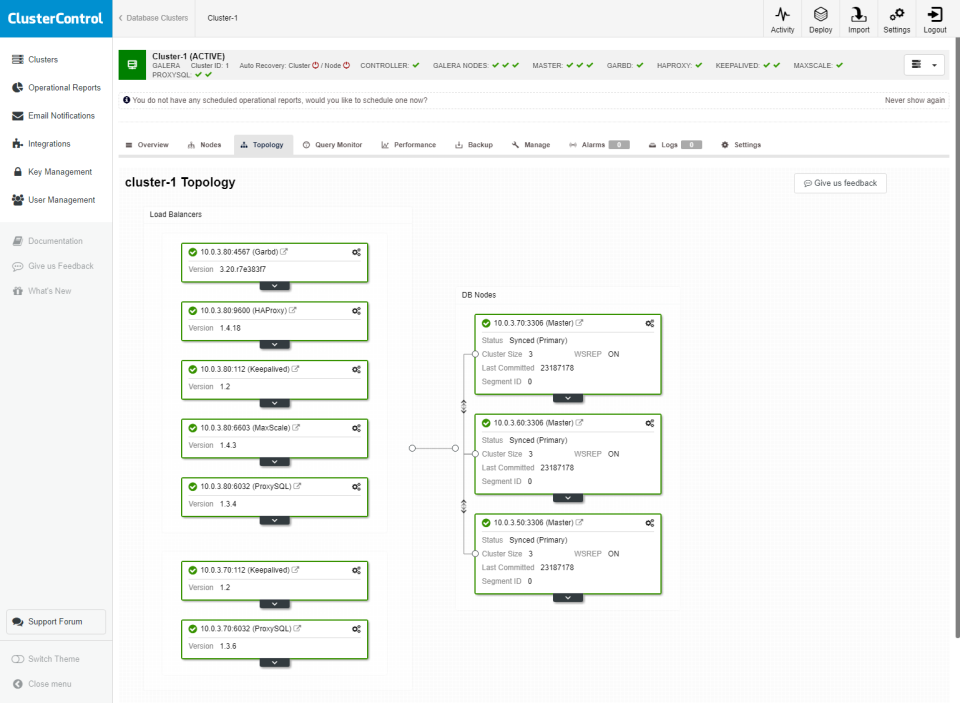Viewport: 960px width, 703px height.
Task: Open Key Management in sidebar
Action: click(x=53, y=172)
